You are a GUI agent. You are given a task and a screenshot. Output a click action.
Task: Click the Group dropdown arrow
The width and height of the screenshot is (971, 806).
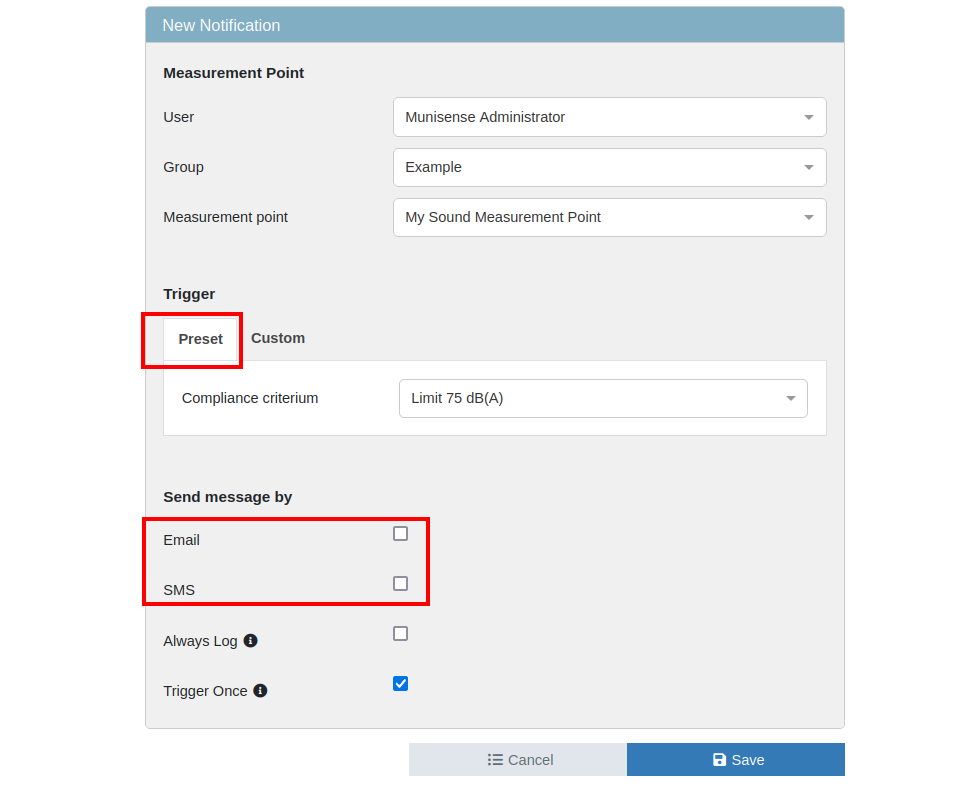809,167
